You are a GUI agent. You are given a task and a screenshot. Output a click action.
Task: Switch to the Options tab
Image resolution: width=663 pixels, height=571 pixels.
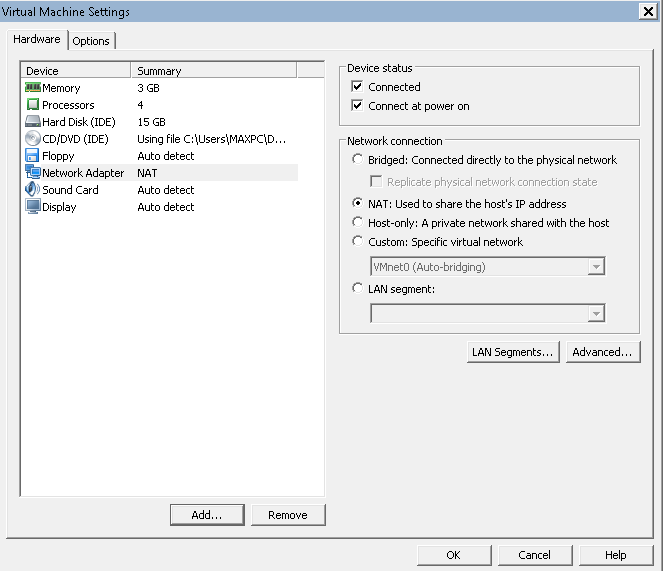[91, 41]
